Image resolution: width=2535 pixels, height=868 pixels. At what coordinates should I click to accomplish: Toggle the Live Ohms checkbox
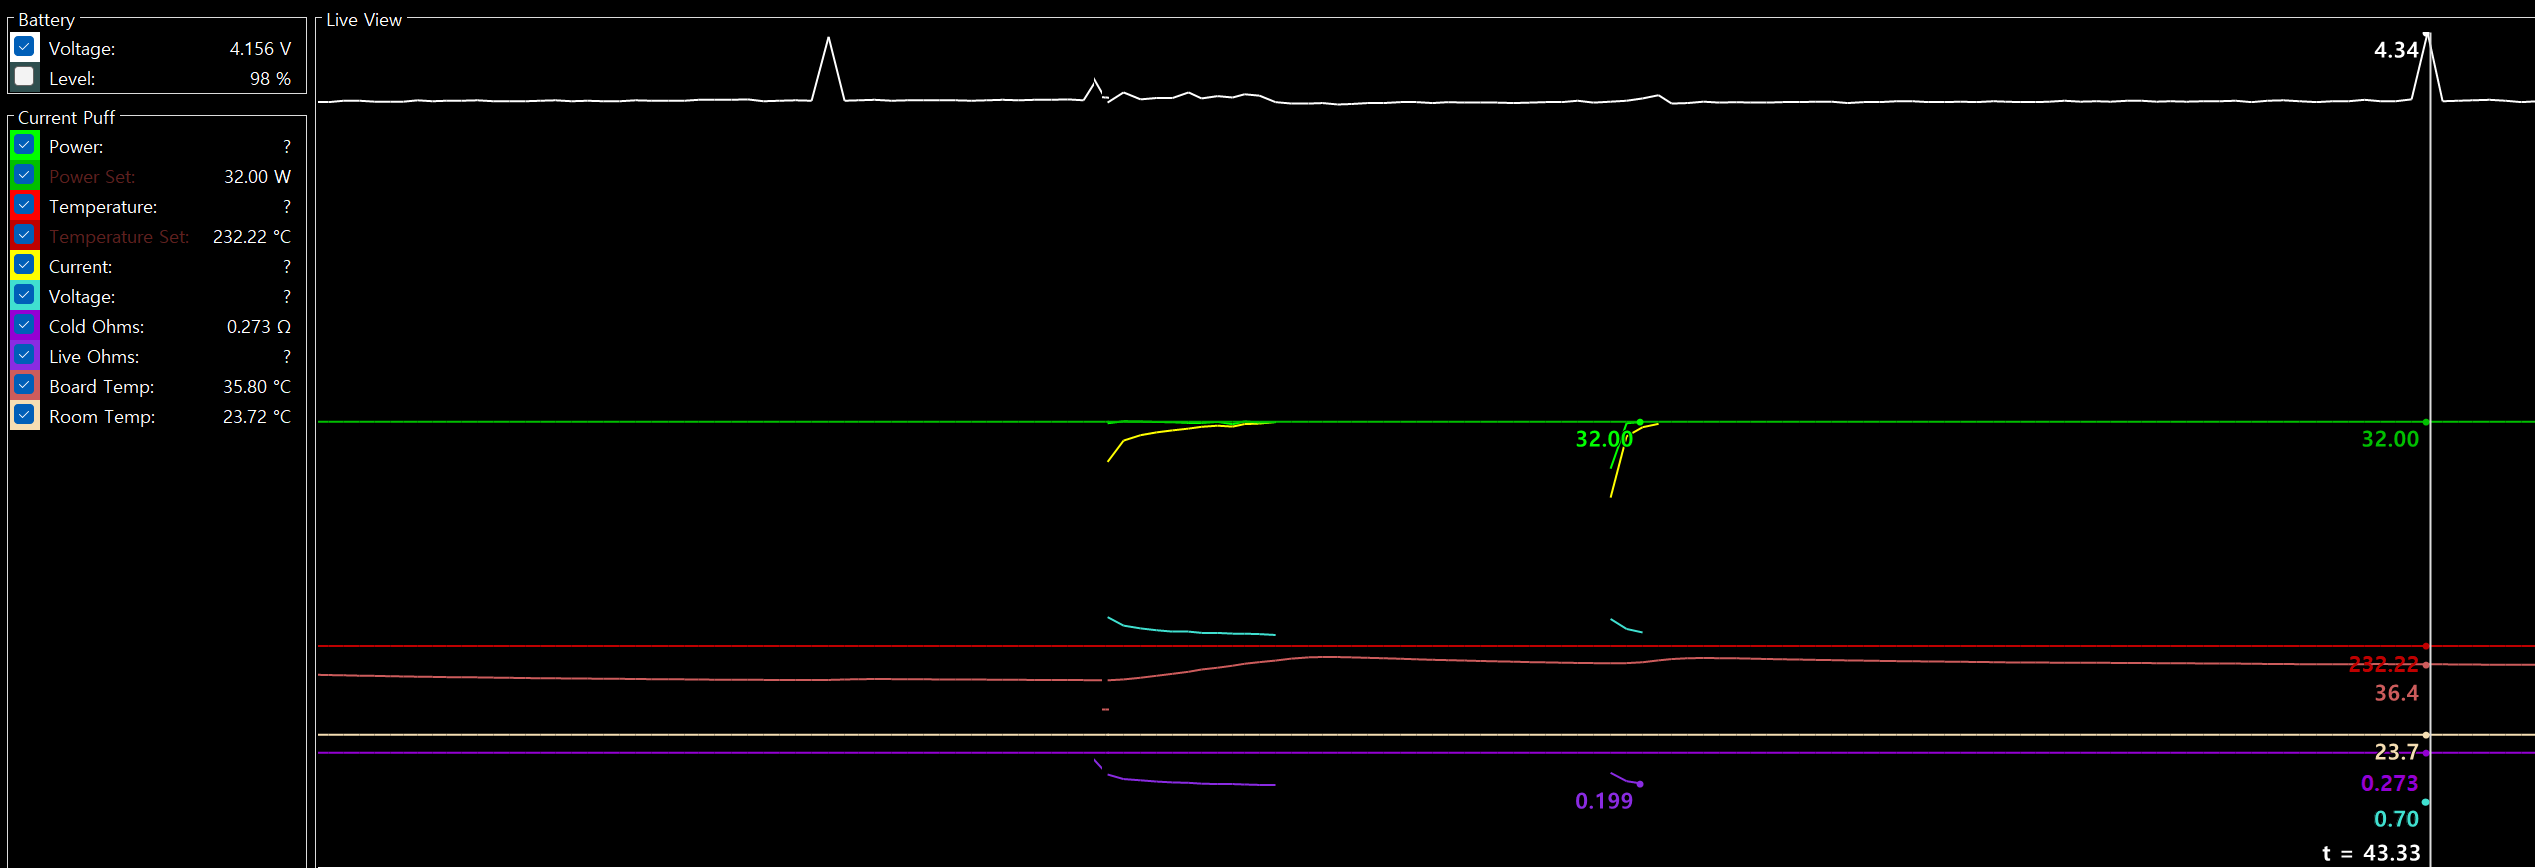pyautogui.click(x=25, y=355)
